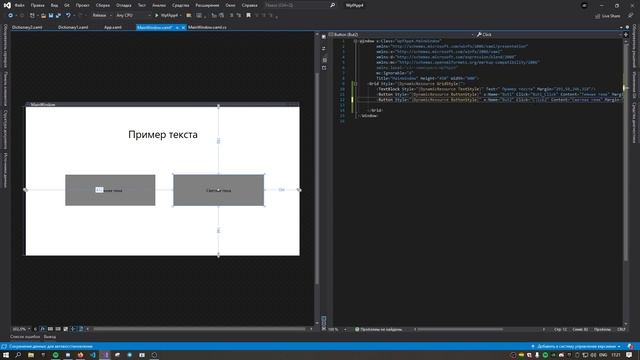The width and height of the screenshot is (640, 360).
Task: Open the Сборка menu
Action: [x=102, y=5]
